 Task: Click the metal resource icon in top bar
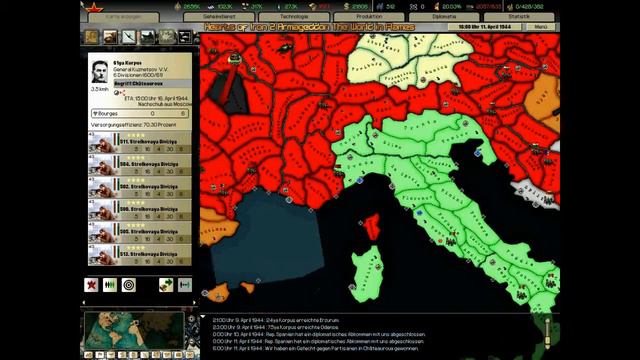click(x=211, y=7)
